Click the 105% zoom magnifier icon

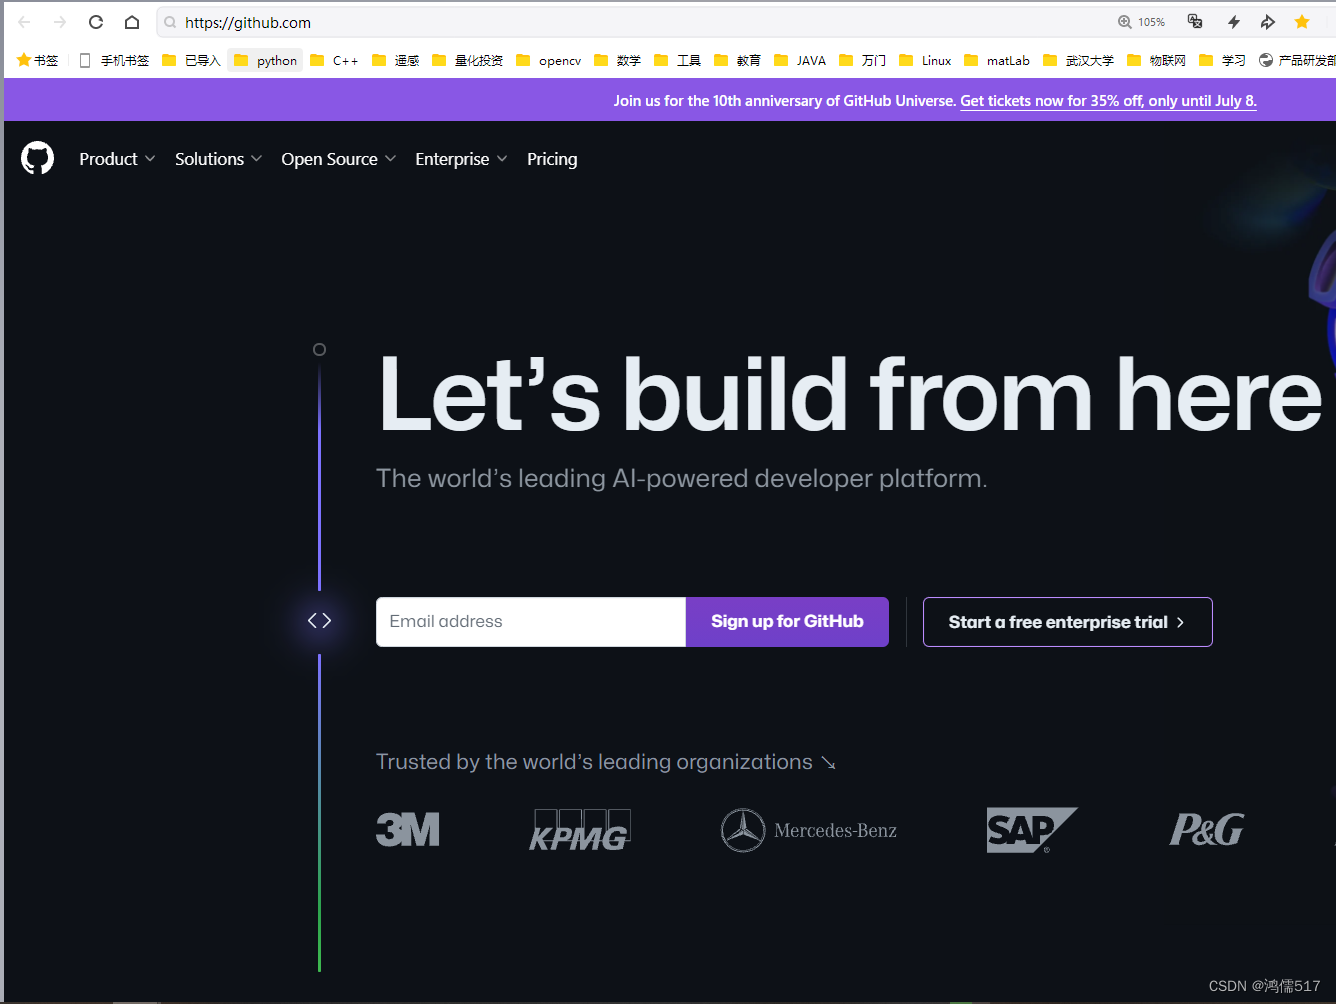click(1125, 22)
